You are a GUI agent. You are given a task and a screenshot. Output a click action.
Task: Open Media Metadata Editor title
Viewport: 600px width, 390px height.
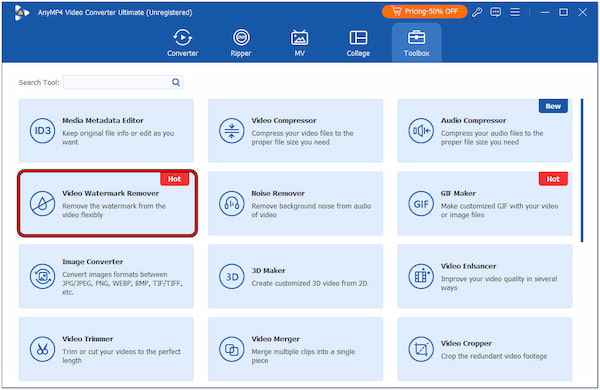(x=103, y=121)
